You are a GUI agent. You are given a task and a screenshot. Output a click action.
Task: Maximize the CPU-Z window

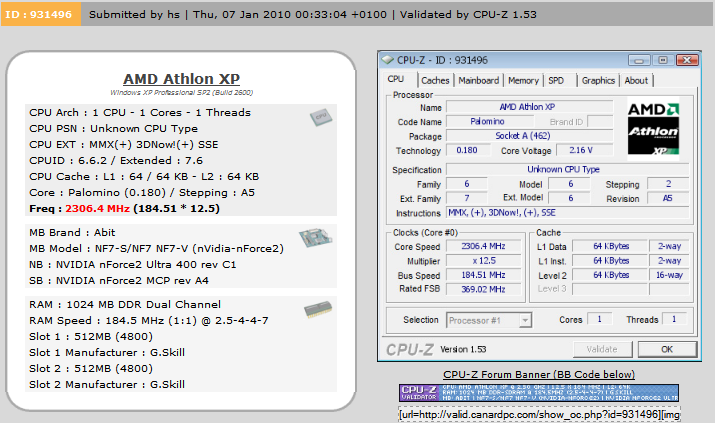(x=663, y=60)
